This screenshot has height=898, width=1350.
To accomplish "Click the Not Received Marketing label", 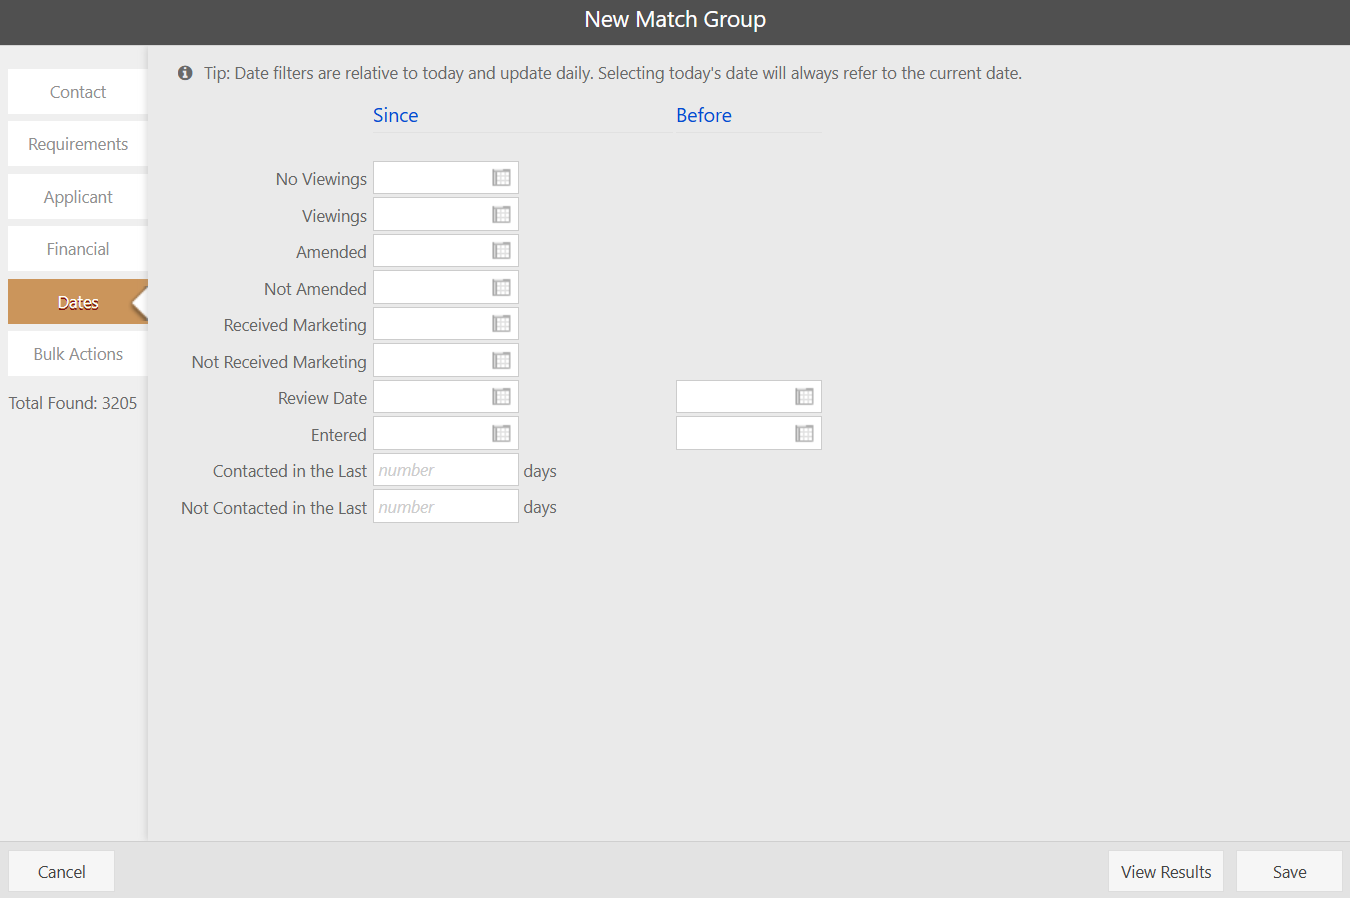I will coord(279,362).
